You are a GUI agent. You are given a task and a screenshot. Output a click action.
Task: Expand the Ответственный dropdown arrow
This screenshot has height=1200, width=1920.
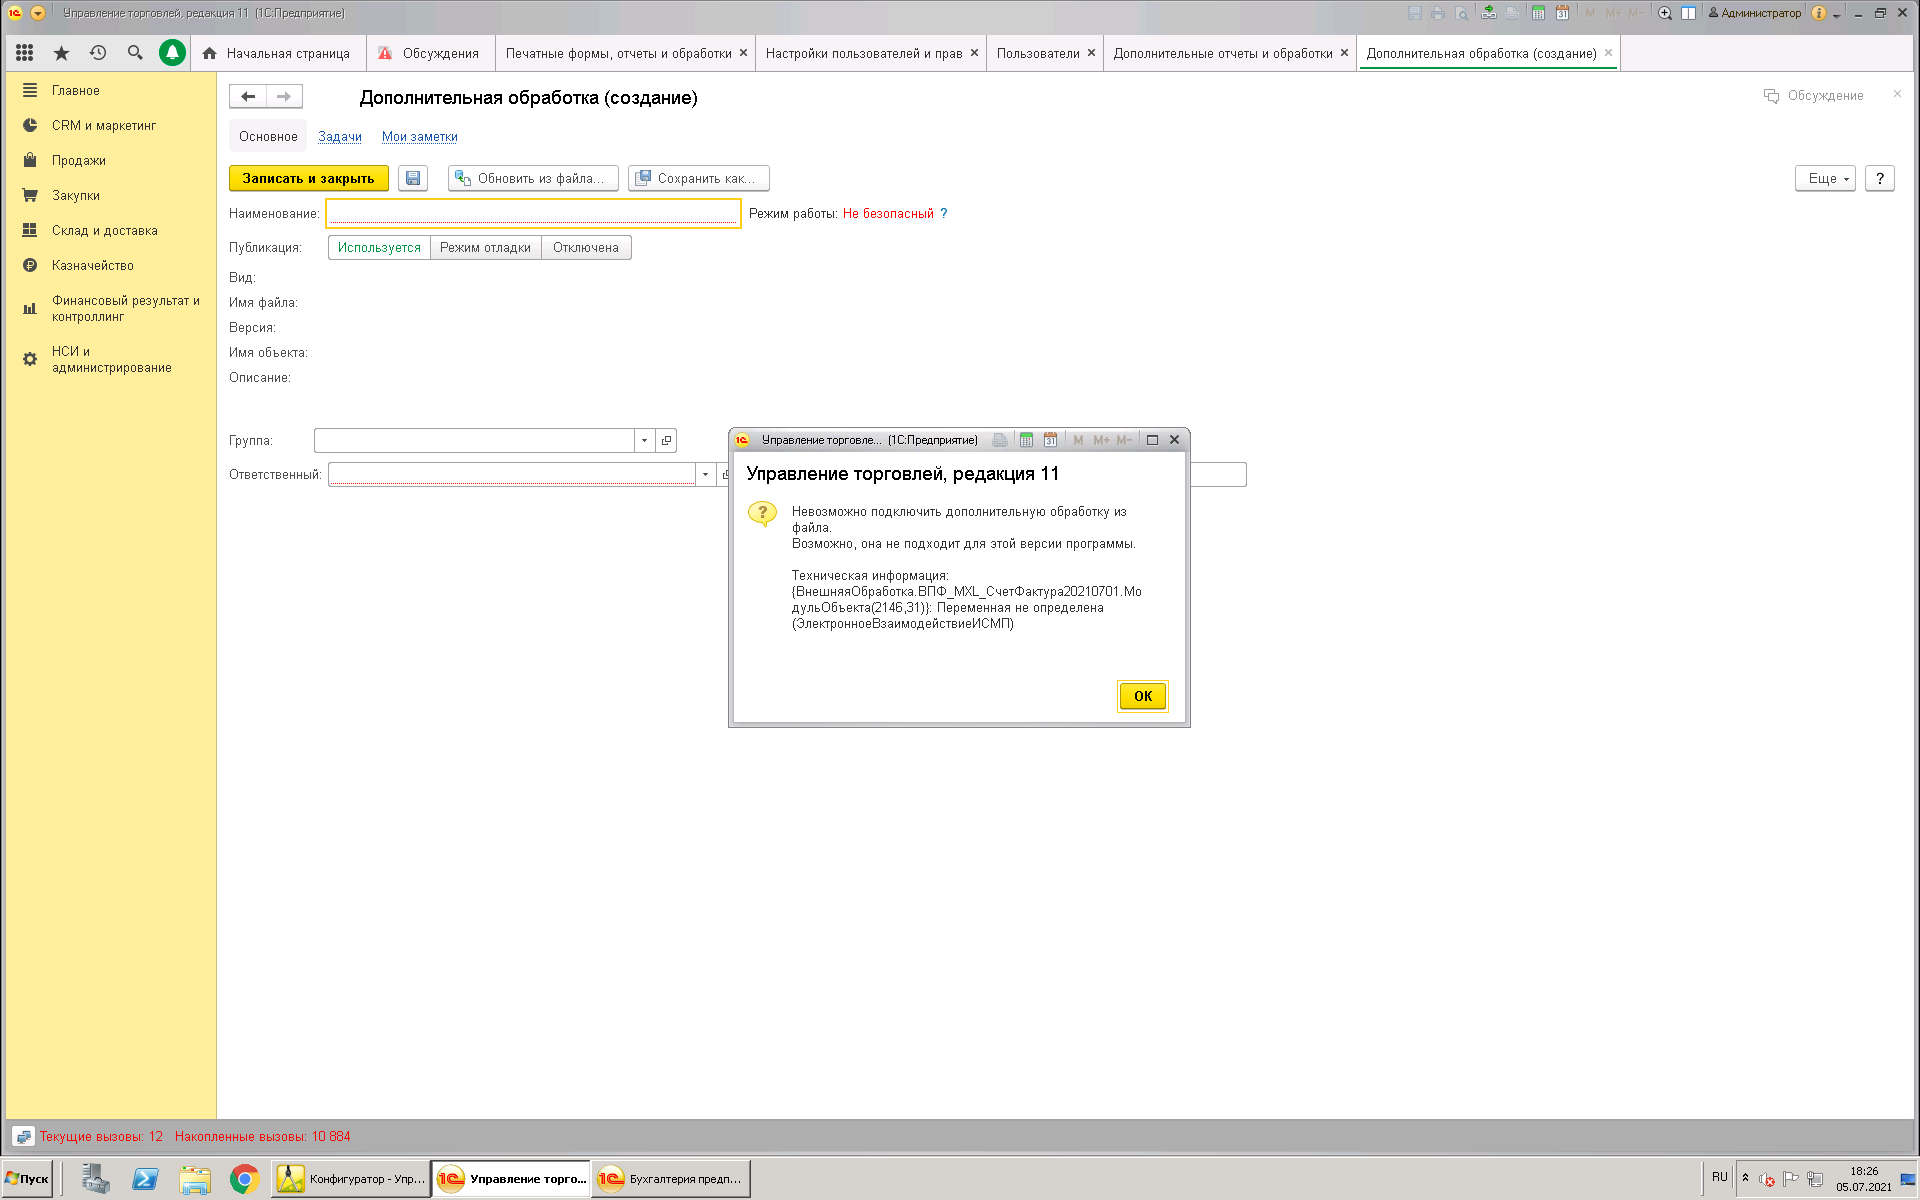click(x=705, y=474)
